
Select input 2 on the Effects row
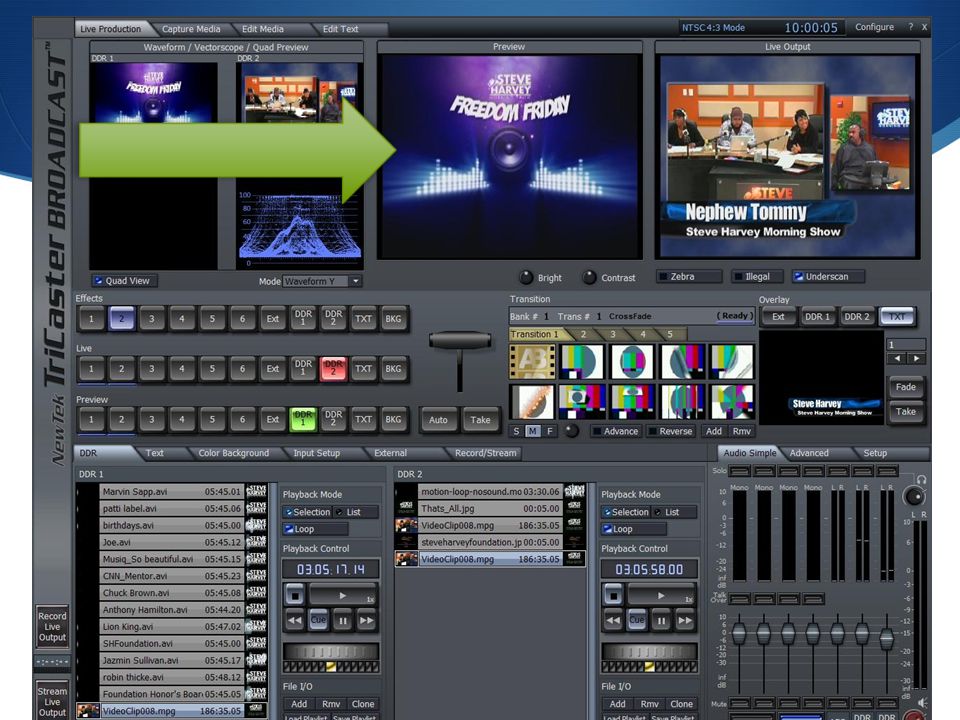(121, 318)
